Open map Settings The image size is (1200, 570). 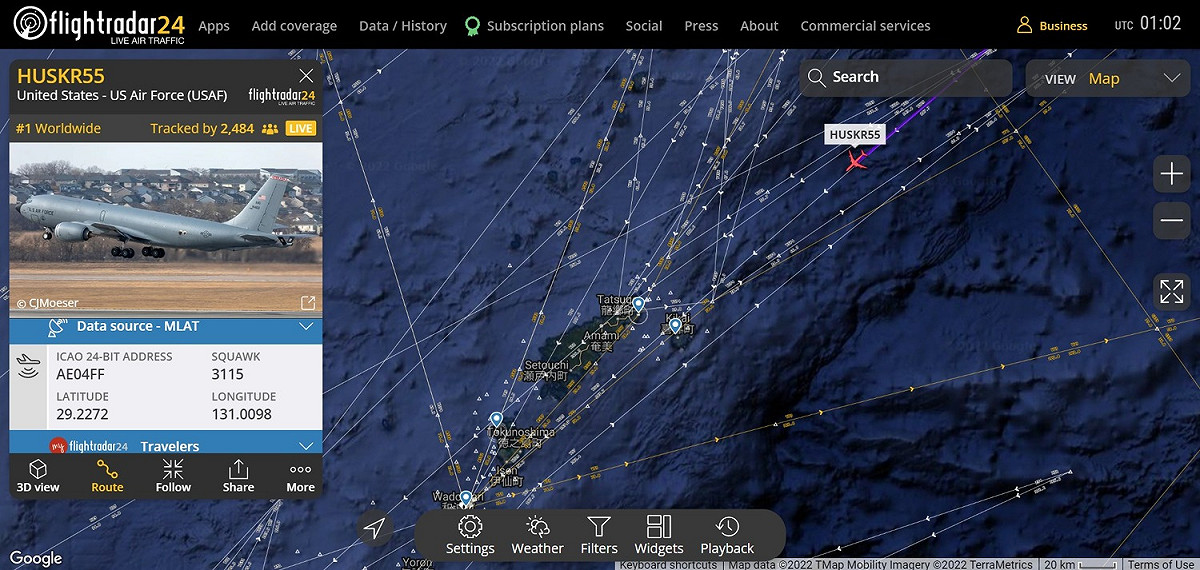click(470, 536)
